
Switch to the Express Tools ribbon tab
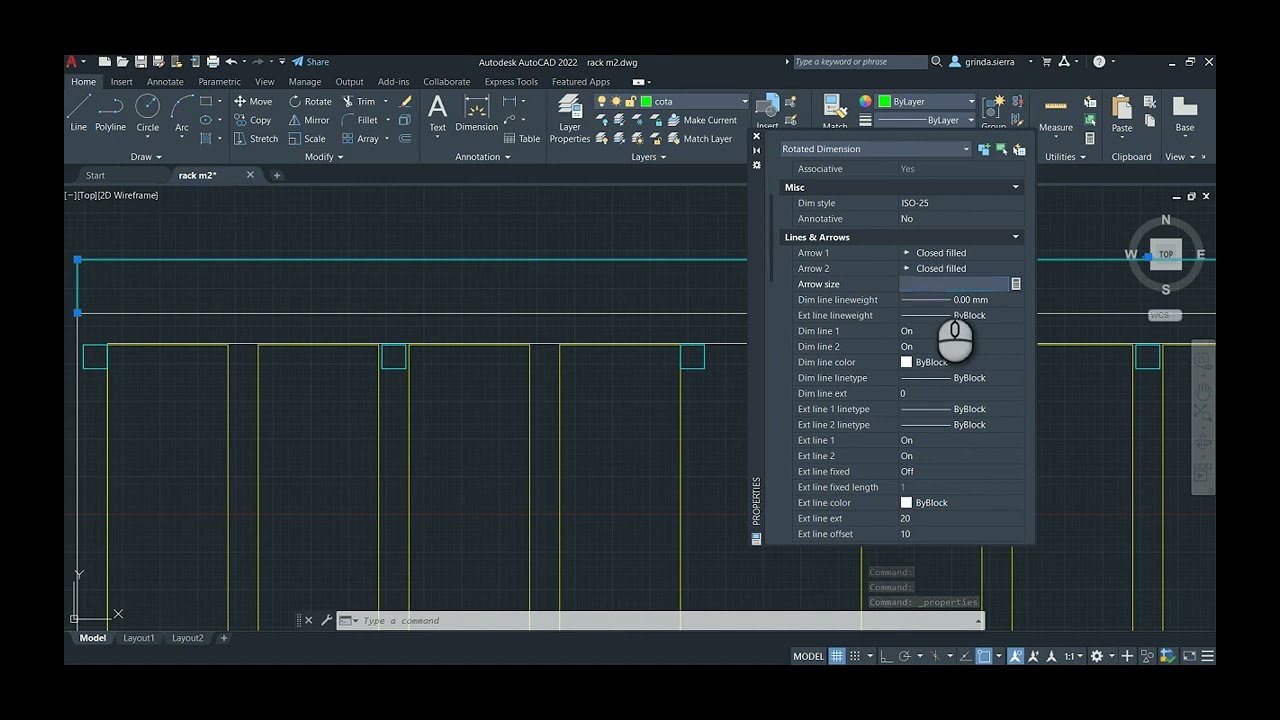point(511,82)
